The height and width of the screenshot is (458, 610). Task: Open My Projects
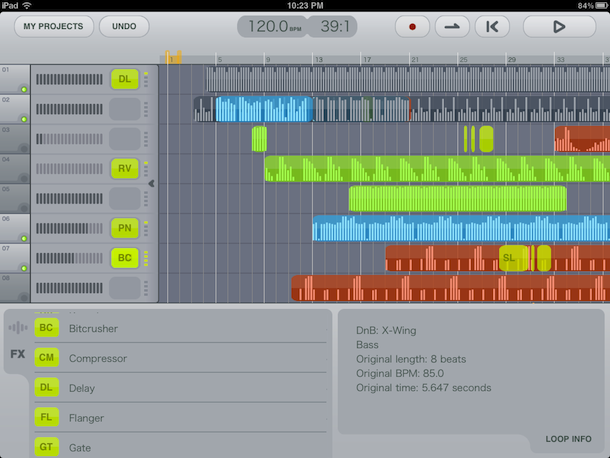click(52, 27)
